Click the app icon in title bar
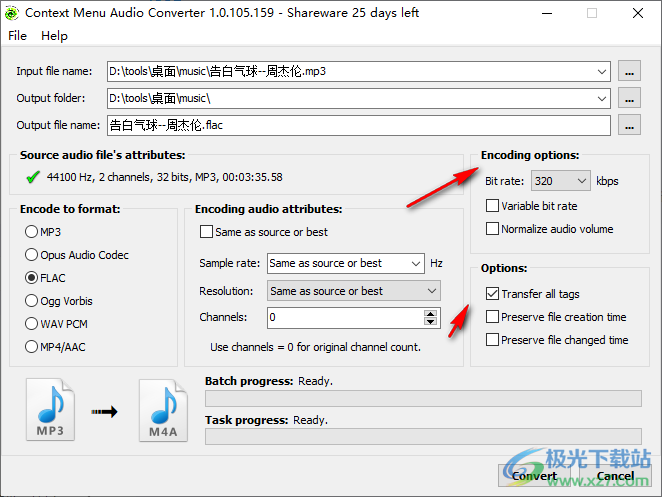This screenshot has width=662, height=497. tap(11, 14)
